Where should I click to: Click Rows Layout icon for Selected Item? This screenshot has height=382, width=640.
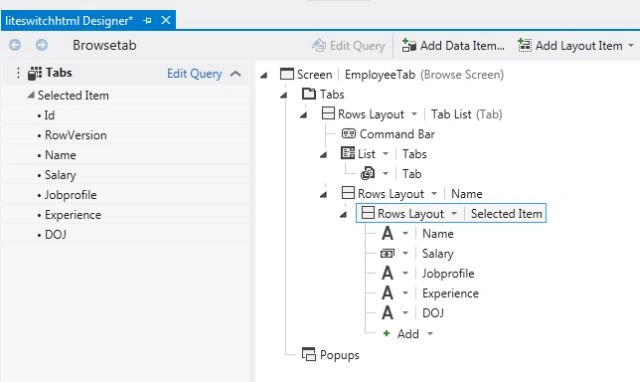[x=368, y=213]
